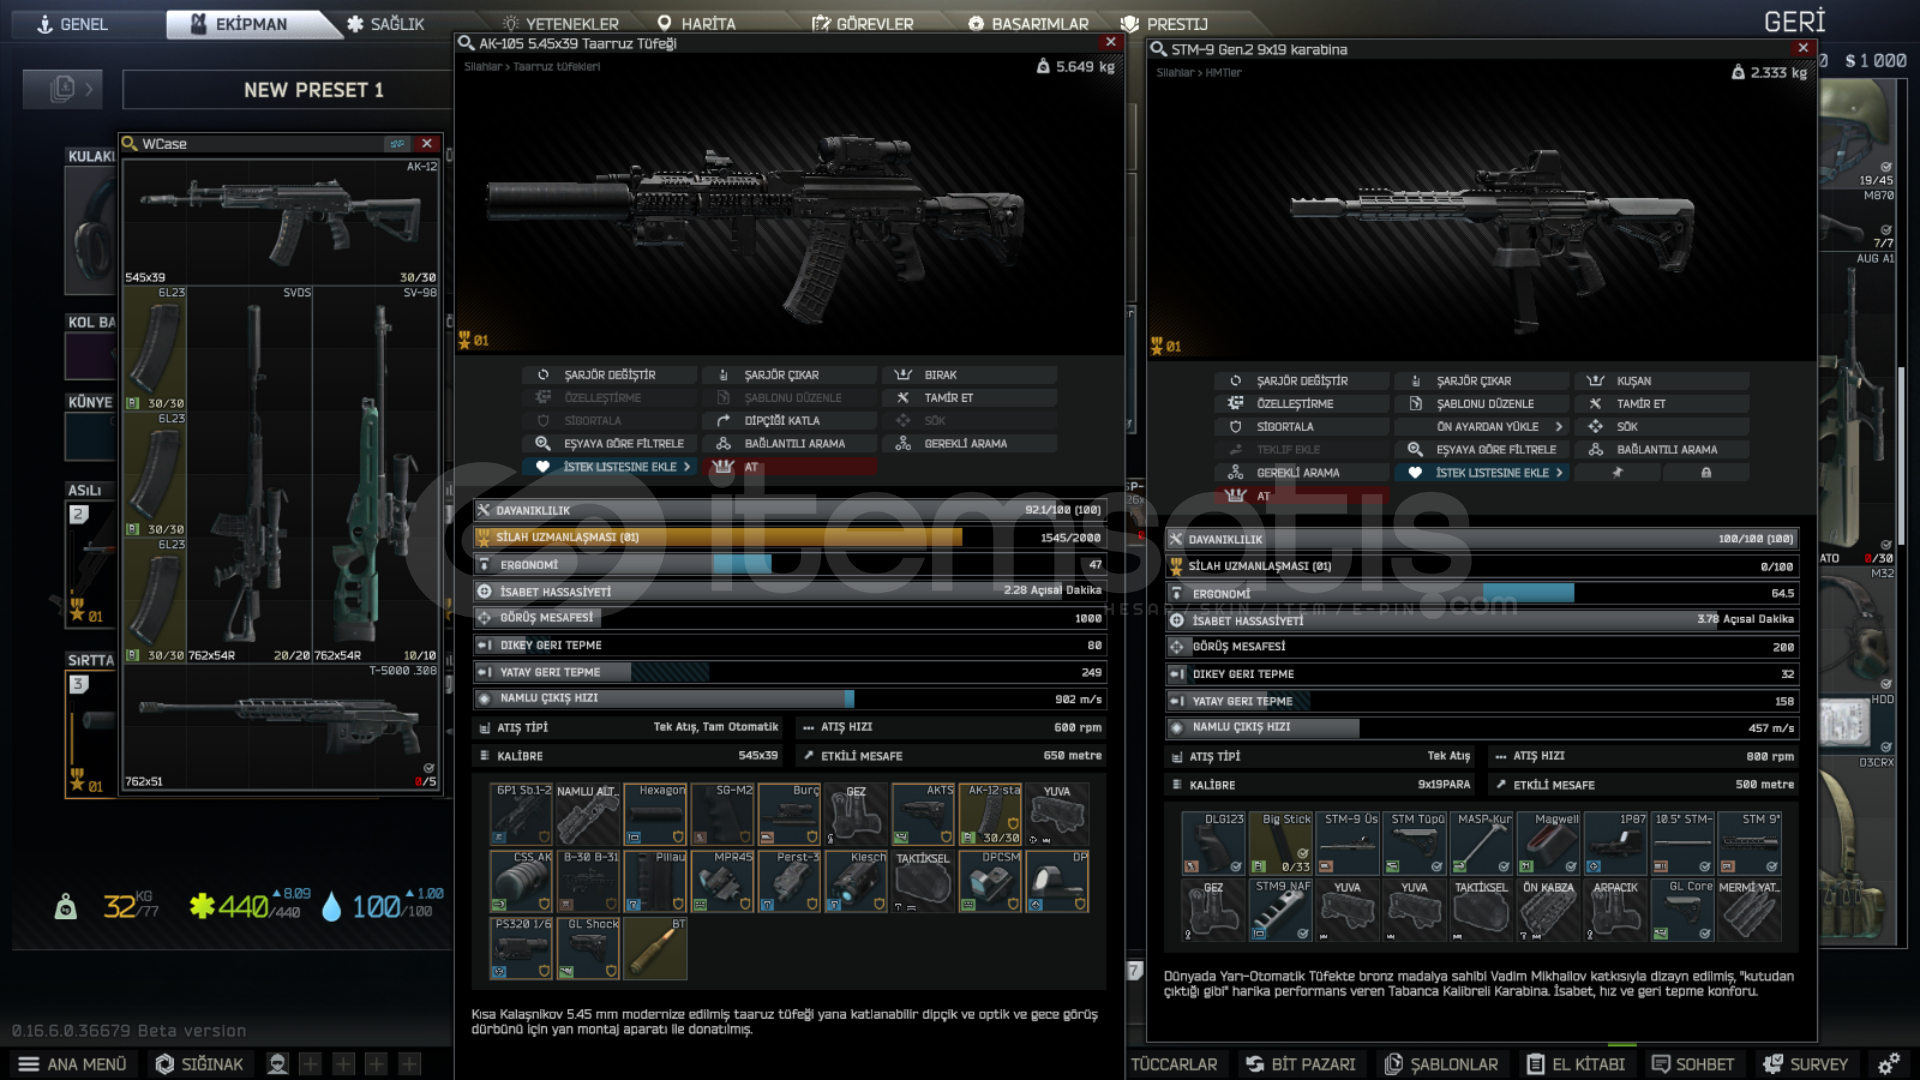
Task: Click the Hexagon suppressor slot in AK-105 window
Action: (656, 814)
